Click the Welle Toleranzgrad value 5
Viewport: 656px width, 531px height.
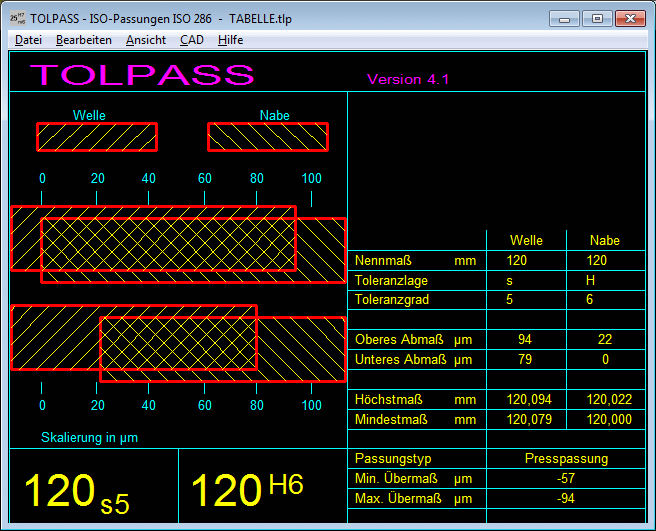point(510,300)
